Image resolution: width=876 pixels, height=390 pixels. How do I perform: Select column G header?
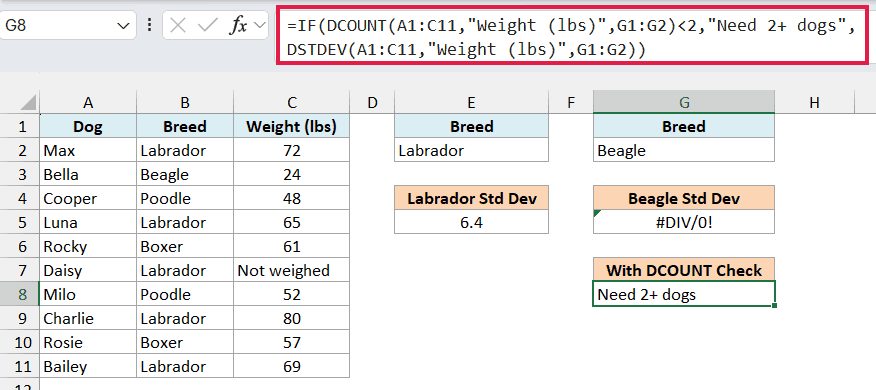pyautogui.click(x=684, y=102)
